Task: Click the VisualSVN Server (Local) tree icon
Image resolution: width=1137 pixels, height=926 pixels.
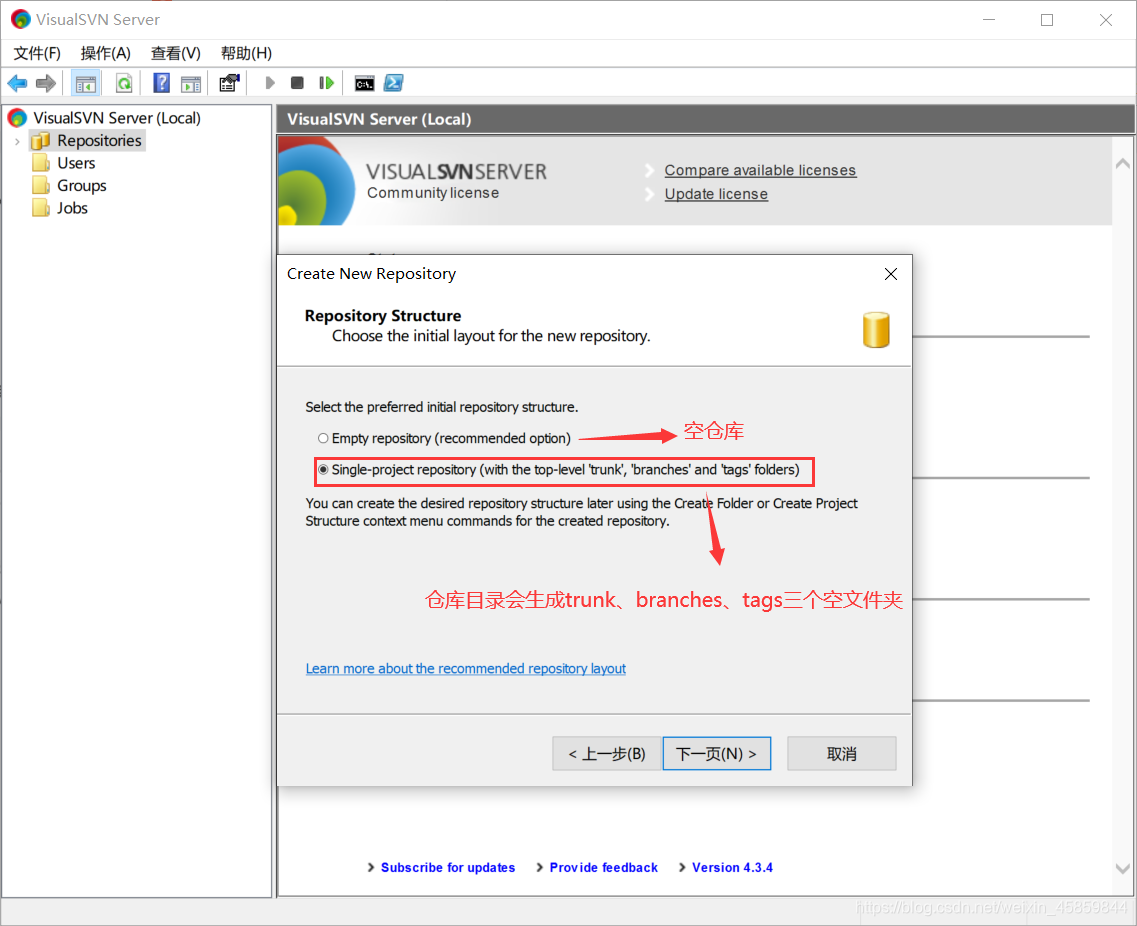Action: 17,118
